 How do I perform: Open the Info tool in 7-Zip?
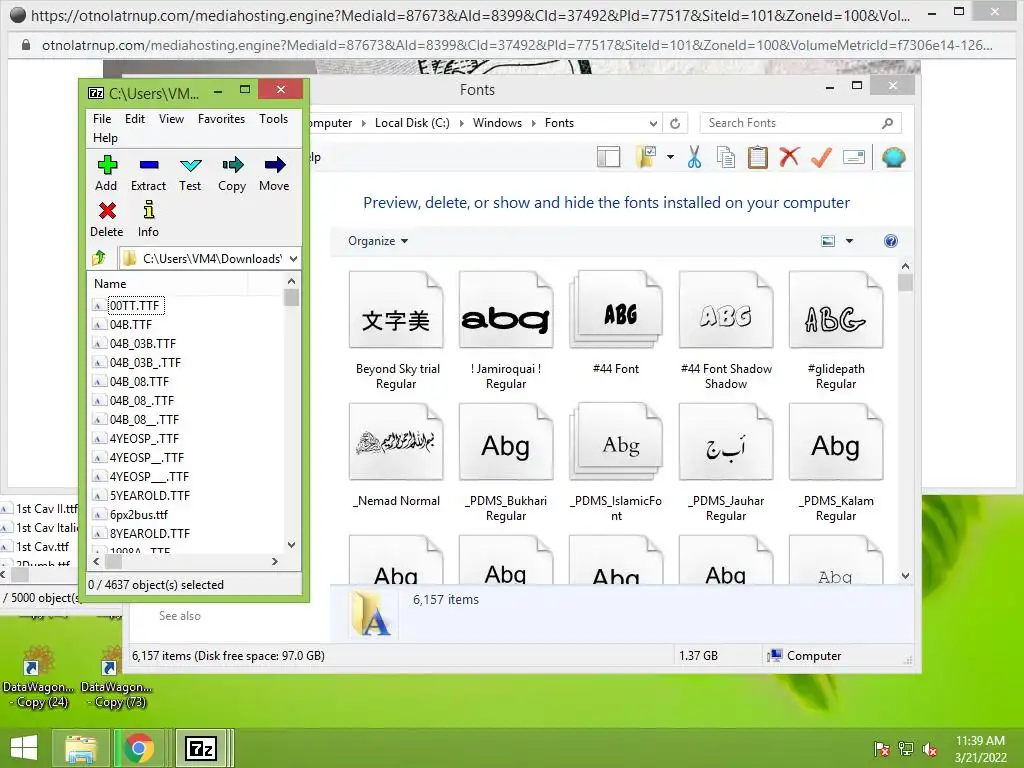pos(148,219)
